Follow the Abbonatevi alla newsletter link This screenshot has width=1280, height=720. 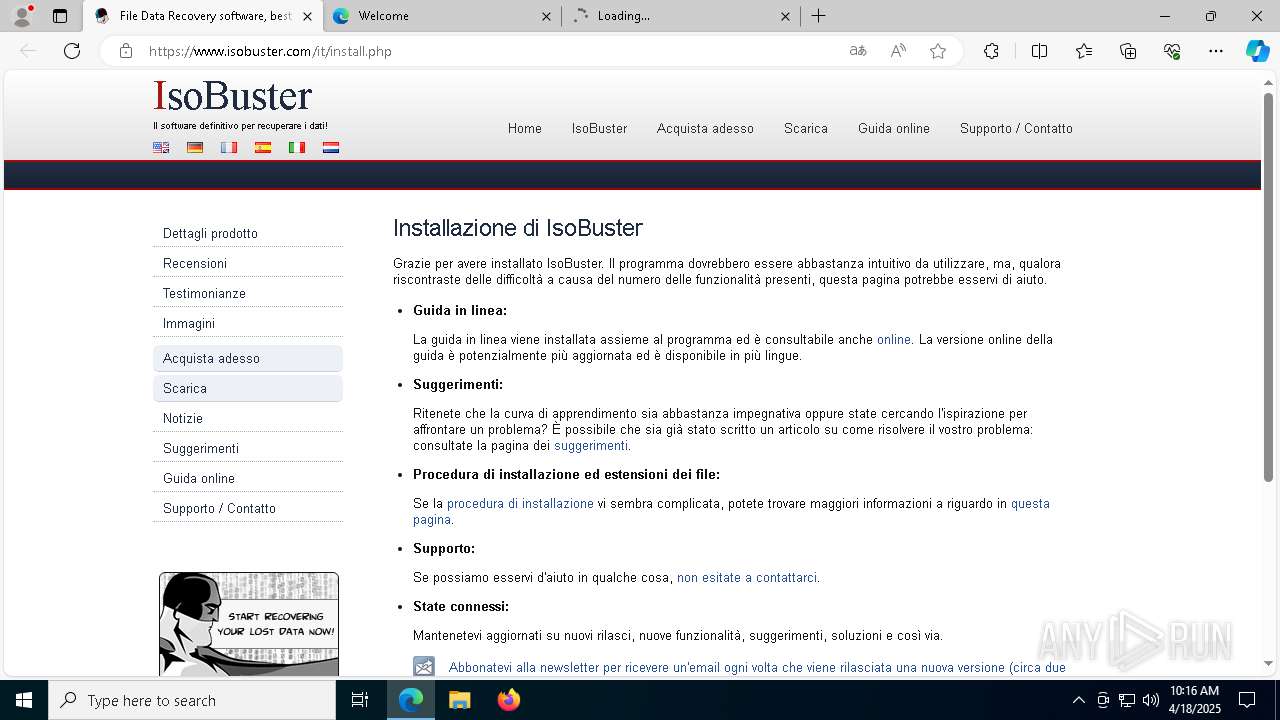point(757,667)
